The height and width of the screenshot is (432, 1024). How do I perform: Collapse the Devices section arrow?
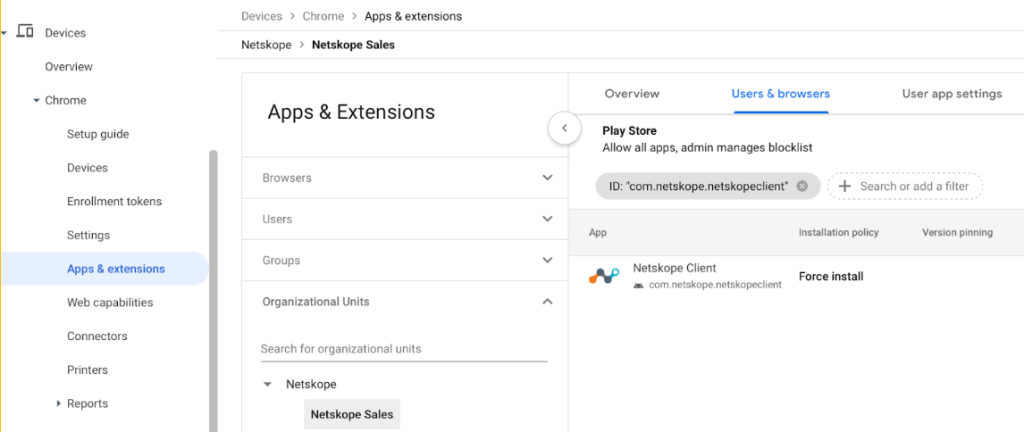click(3, 33)
